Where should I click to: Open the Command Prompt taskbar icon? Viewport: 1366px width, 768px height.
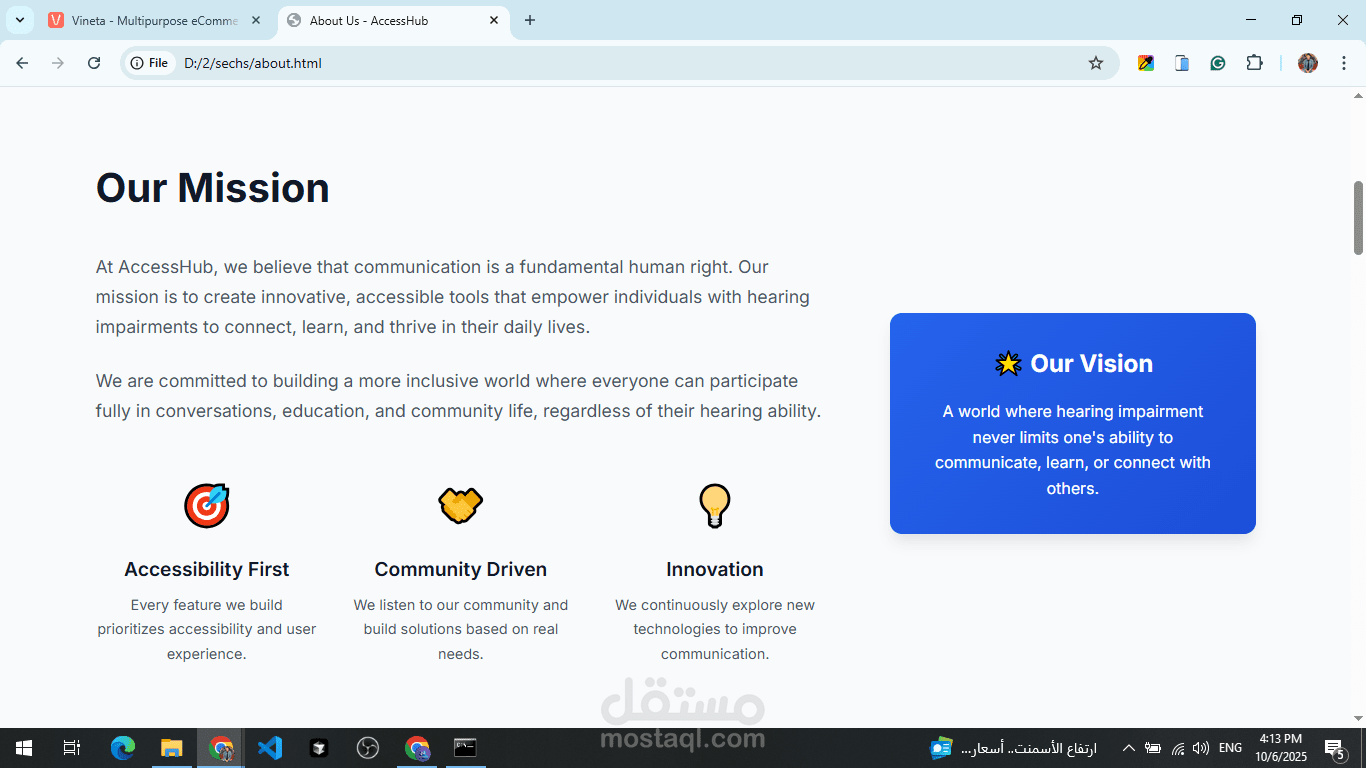click(466, 748)
